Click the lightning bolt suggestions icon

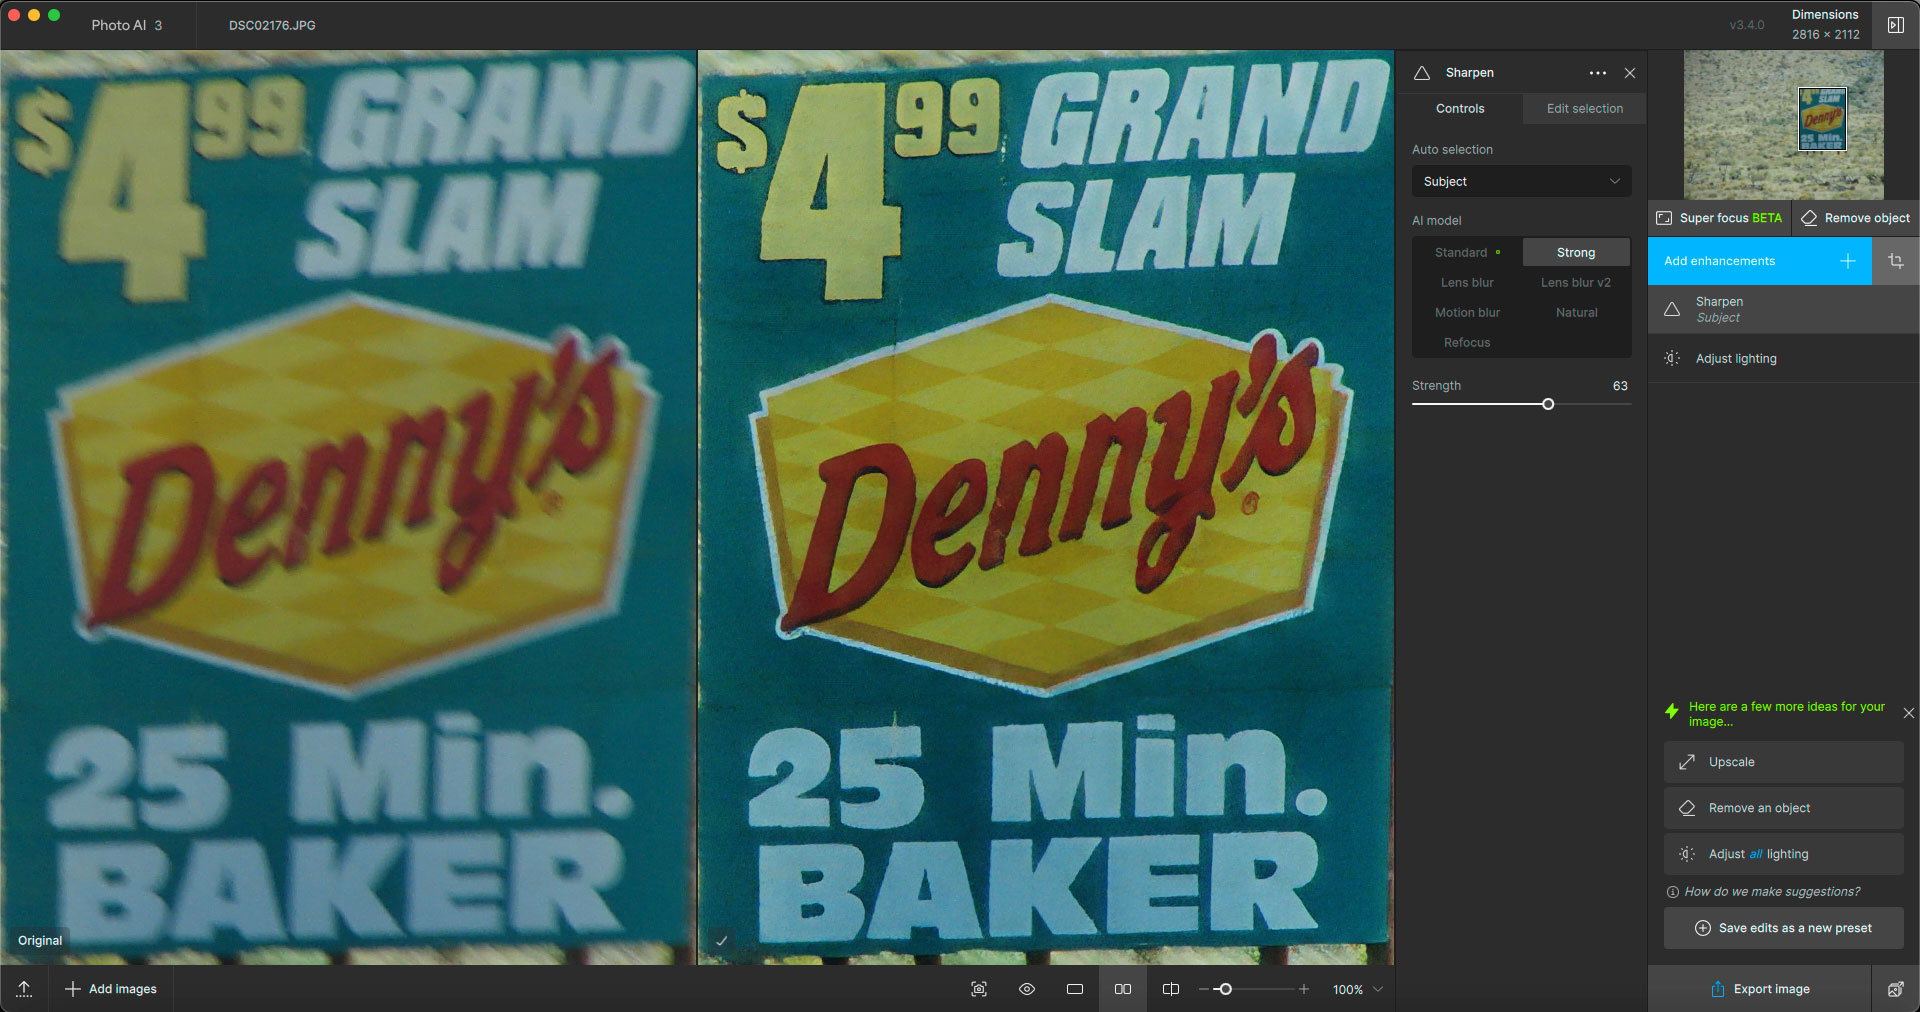click(x=1672, y=711)
